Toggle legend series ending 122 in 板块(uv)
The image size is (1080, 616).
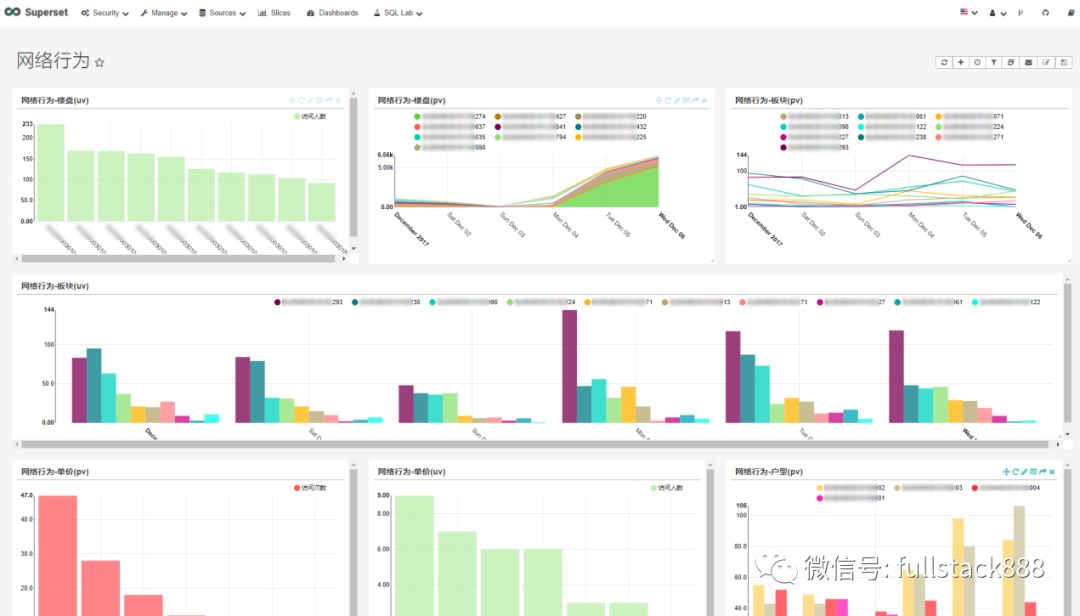tap(1006, 302)
